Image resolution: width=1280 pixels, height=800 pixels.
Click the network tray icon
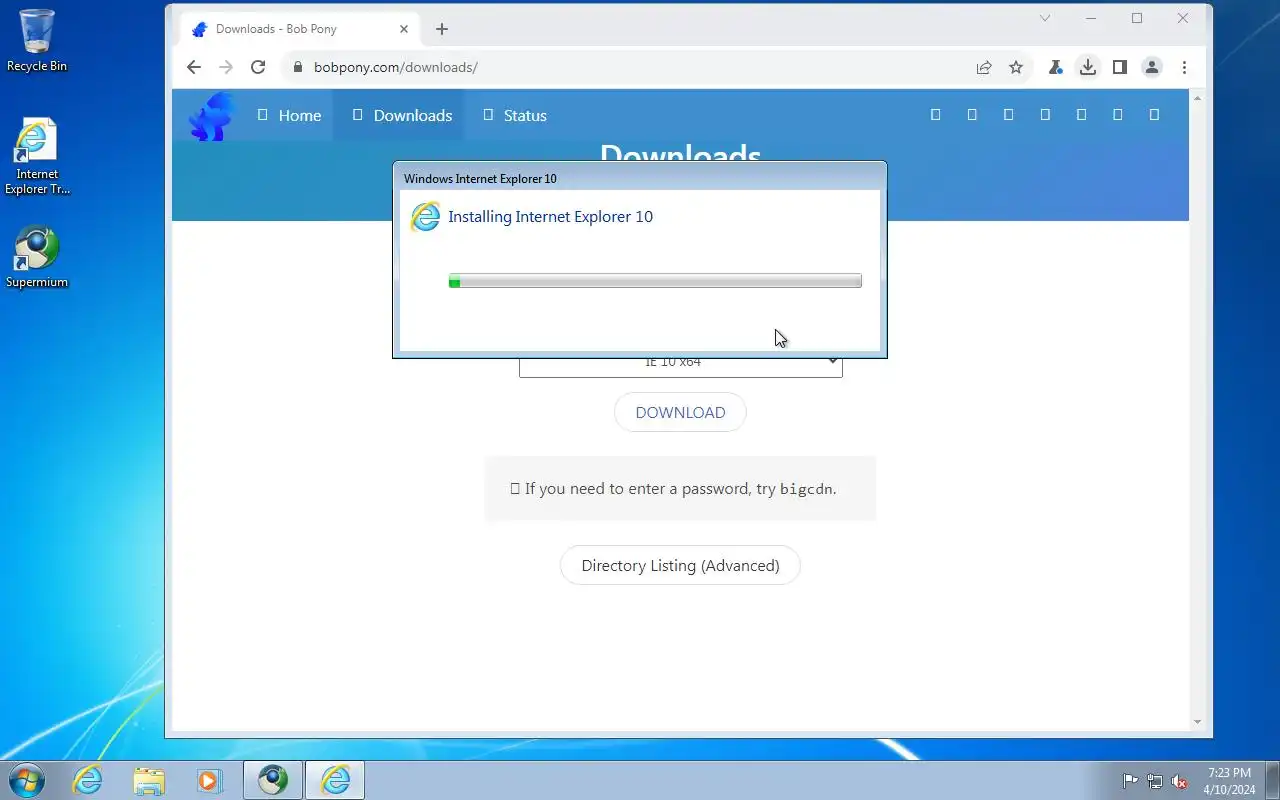click(1155, 781)
